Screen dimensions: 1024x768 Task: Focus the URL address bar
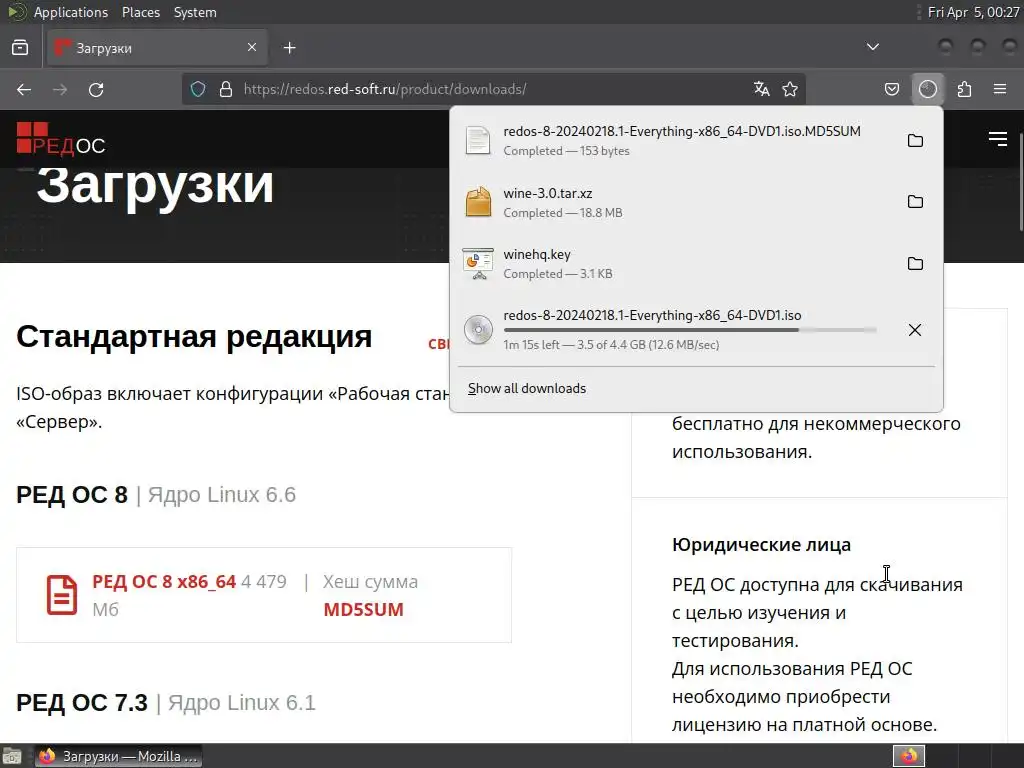coord(493,89)
